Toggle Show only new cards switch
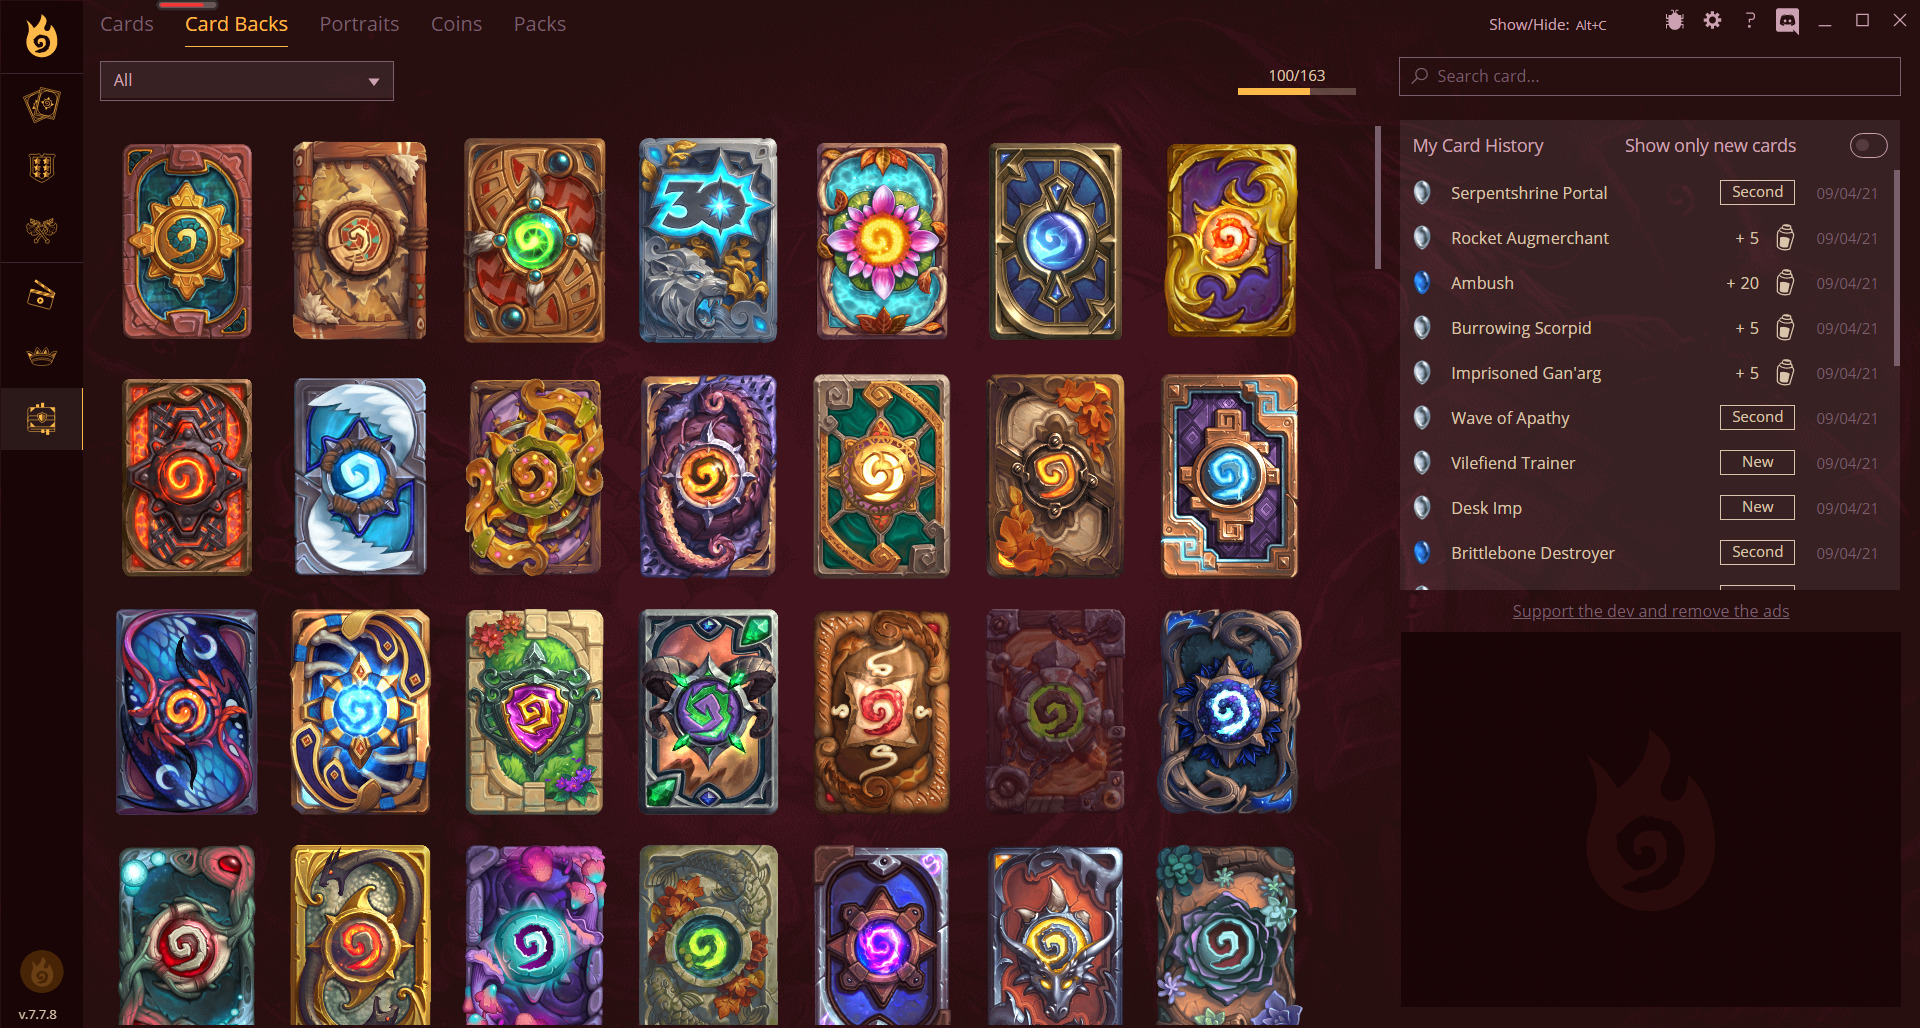 point(1868,146)
